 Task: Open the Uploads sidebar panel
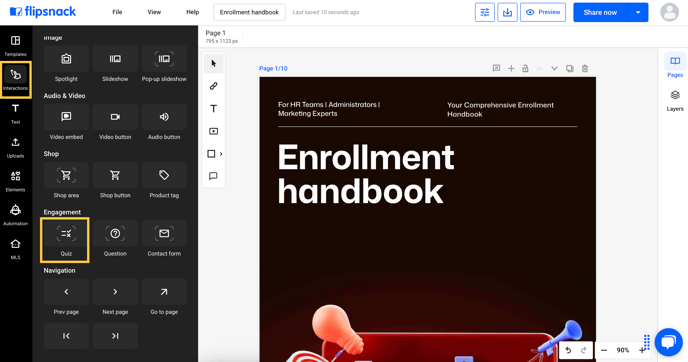[x=15, y=147]
